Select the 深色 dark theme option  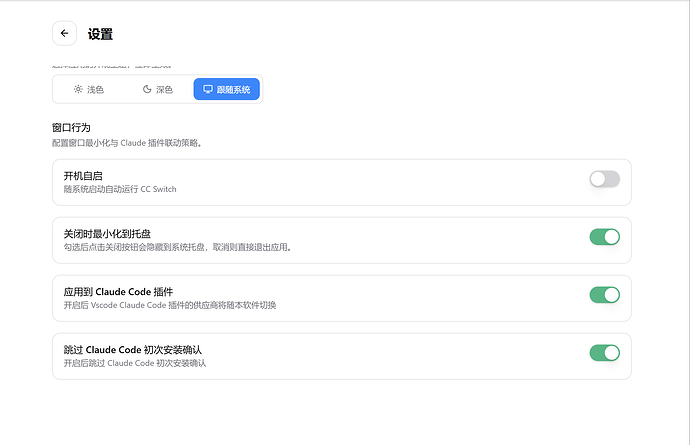tap(158, 89)
